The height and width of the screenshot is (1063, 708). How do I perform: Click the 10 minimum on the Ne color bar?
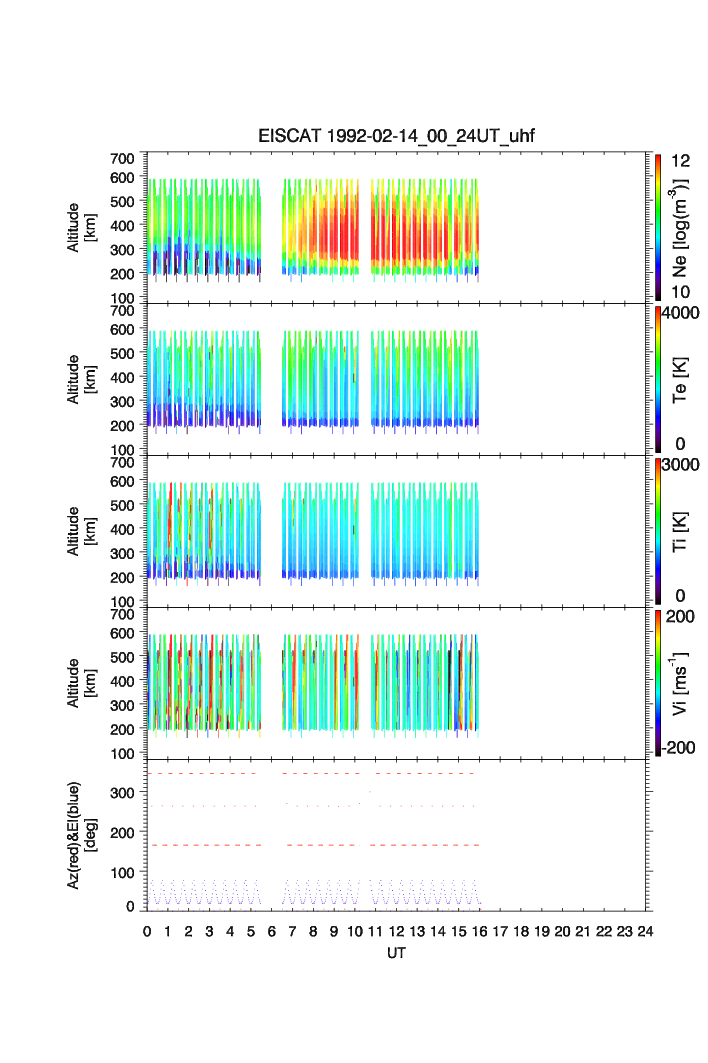(680, 292)
